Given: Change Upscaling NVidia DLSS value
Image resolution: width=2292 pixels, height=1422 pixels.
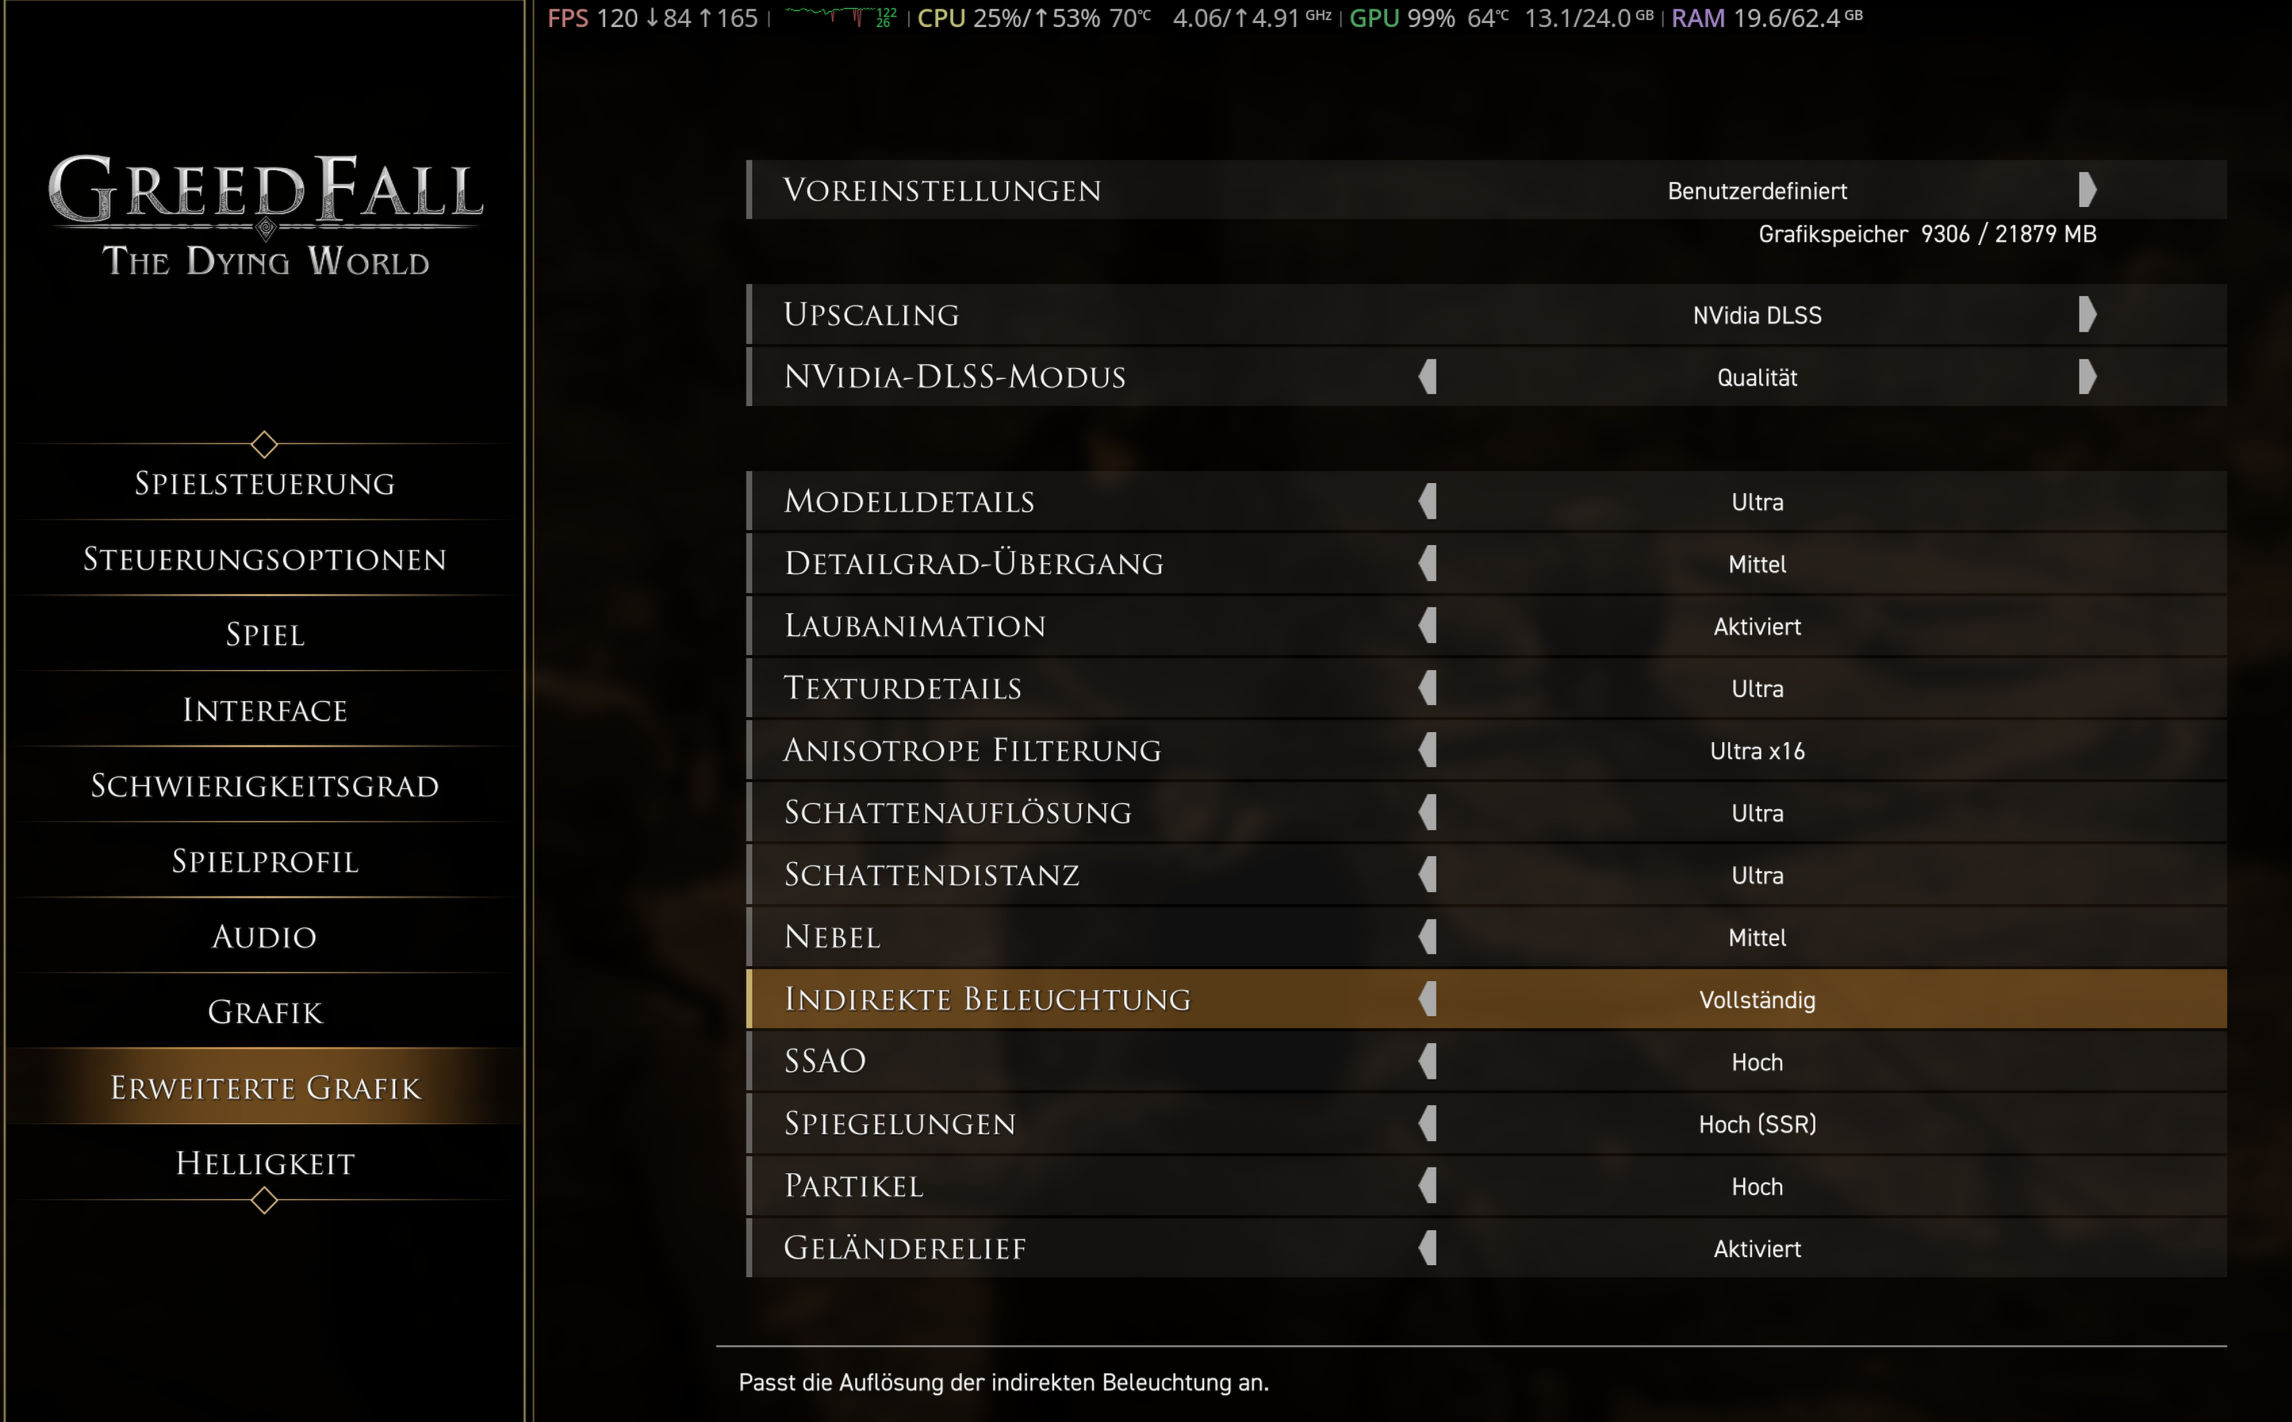Looking at the screenshot, I should click(x=1756, y=316).
